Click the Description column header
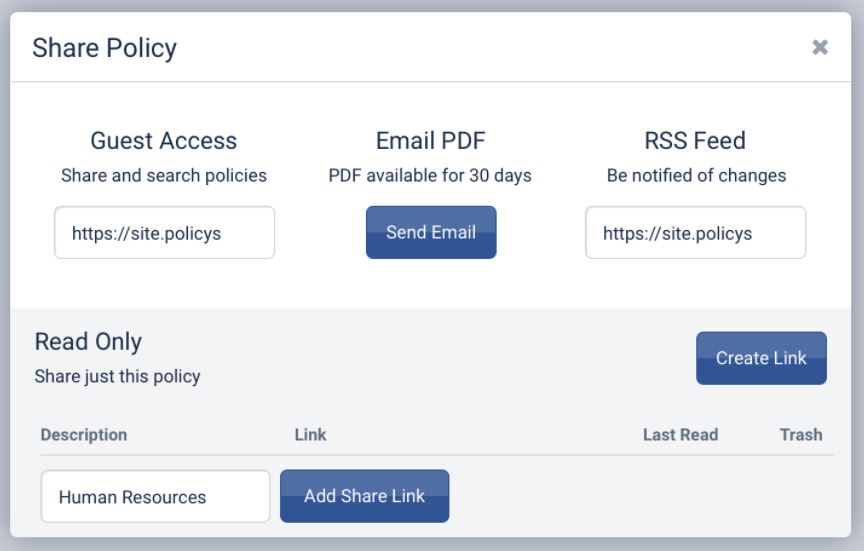 coord(84,435)
